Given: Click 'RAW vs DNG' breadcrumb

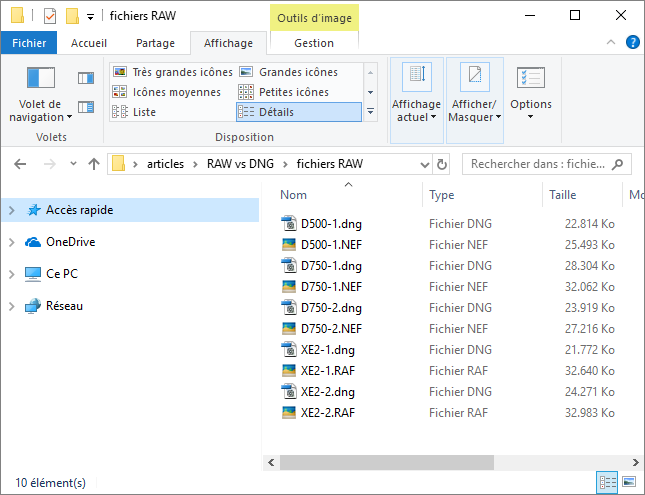Looking at the screenshot, I should (240, 164).
